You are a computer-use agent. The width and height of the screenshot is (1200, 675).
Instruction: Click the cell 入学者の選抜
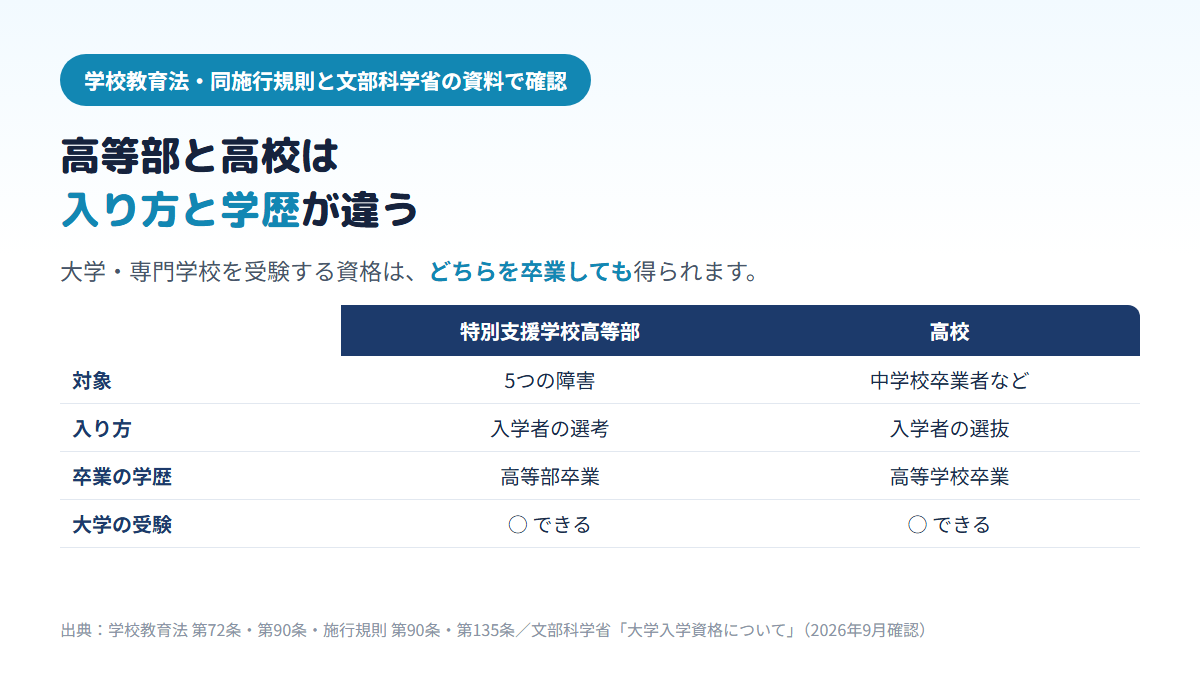(950, 429)
